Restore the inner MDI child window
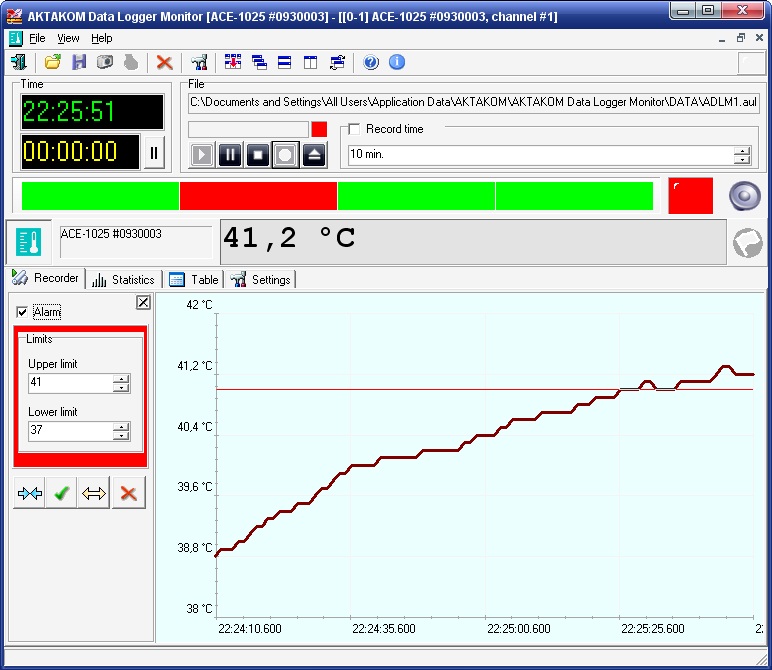Screen dimensions: 772x670 tap(740, 38)
